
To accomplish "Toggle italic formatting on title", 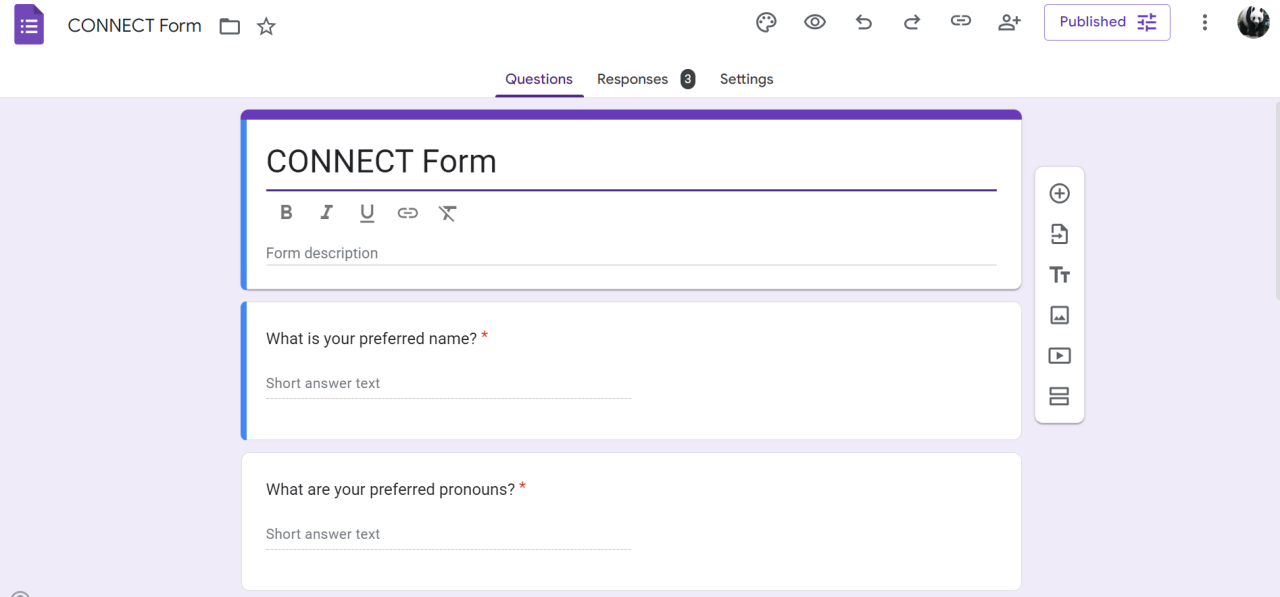I will click(x=326, y=212).
